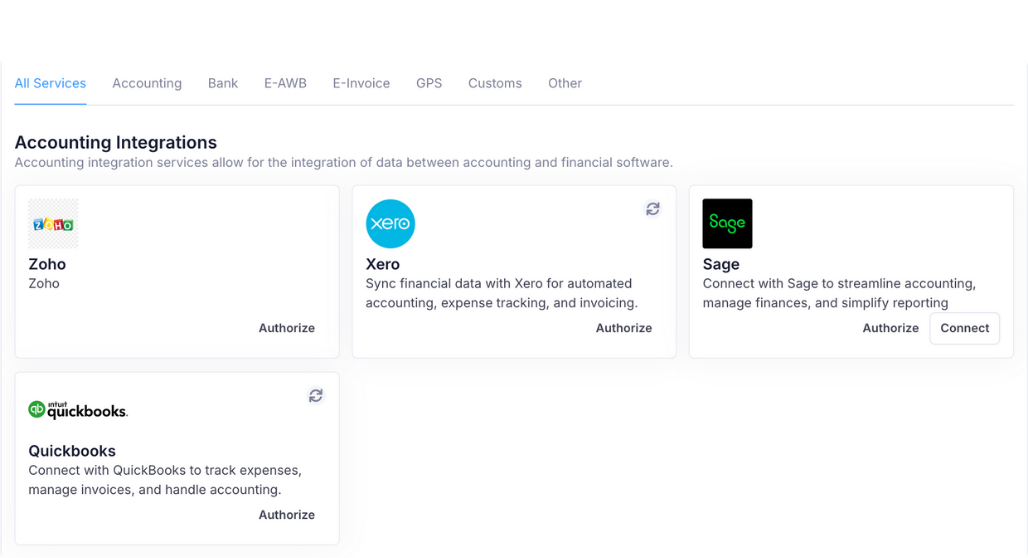Open the Other tab
The image size is (1028, 558).
[565, 83]
